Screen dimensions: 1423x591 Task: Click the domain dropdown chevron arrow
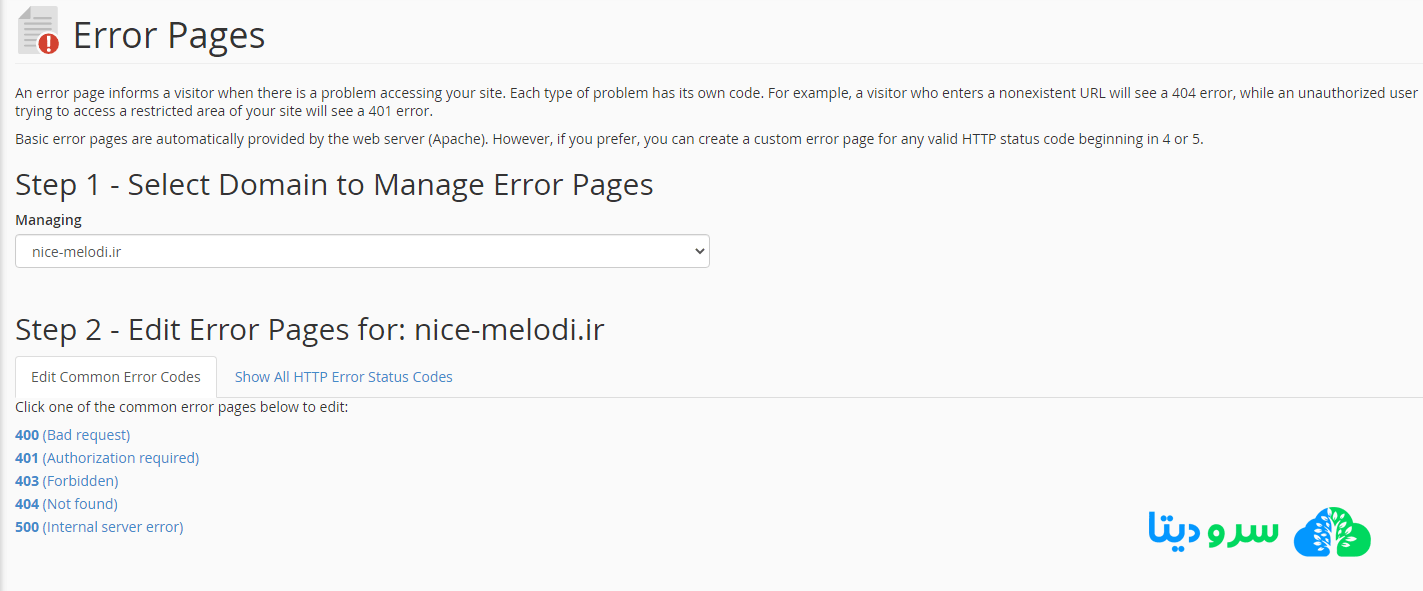pyautogui.click(x=699, y=252)
